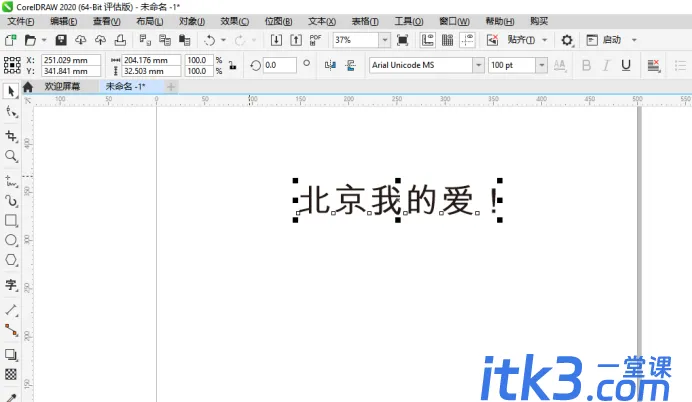Open the font name dropdown
Image resolution: width=692 pixels, height=402 pixels.
coord(478,65)
